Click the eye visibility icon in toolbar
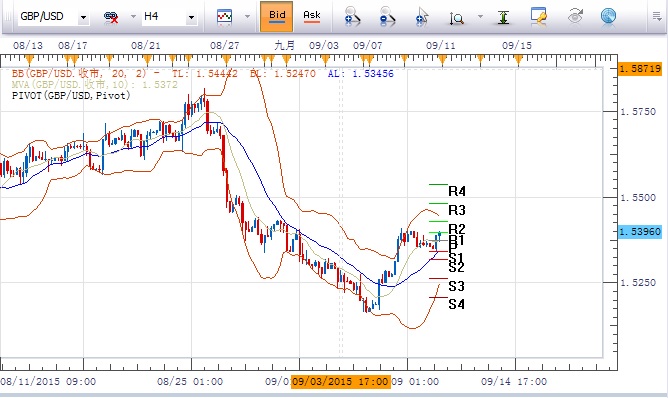668x398 pixels. click(x=575, y=17)
